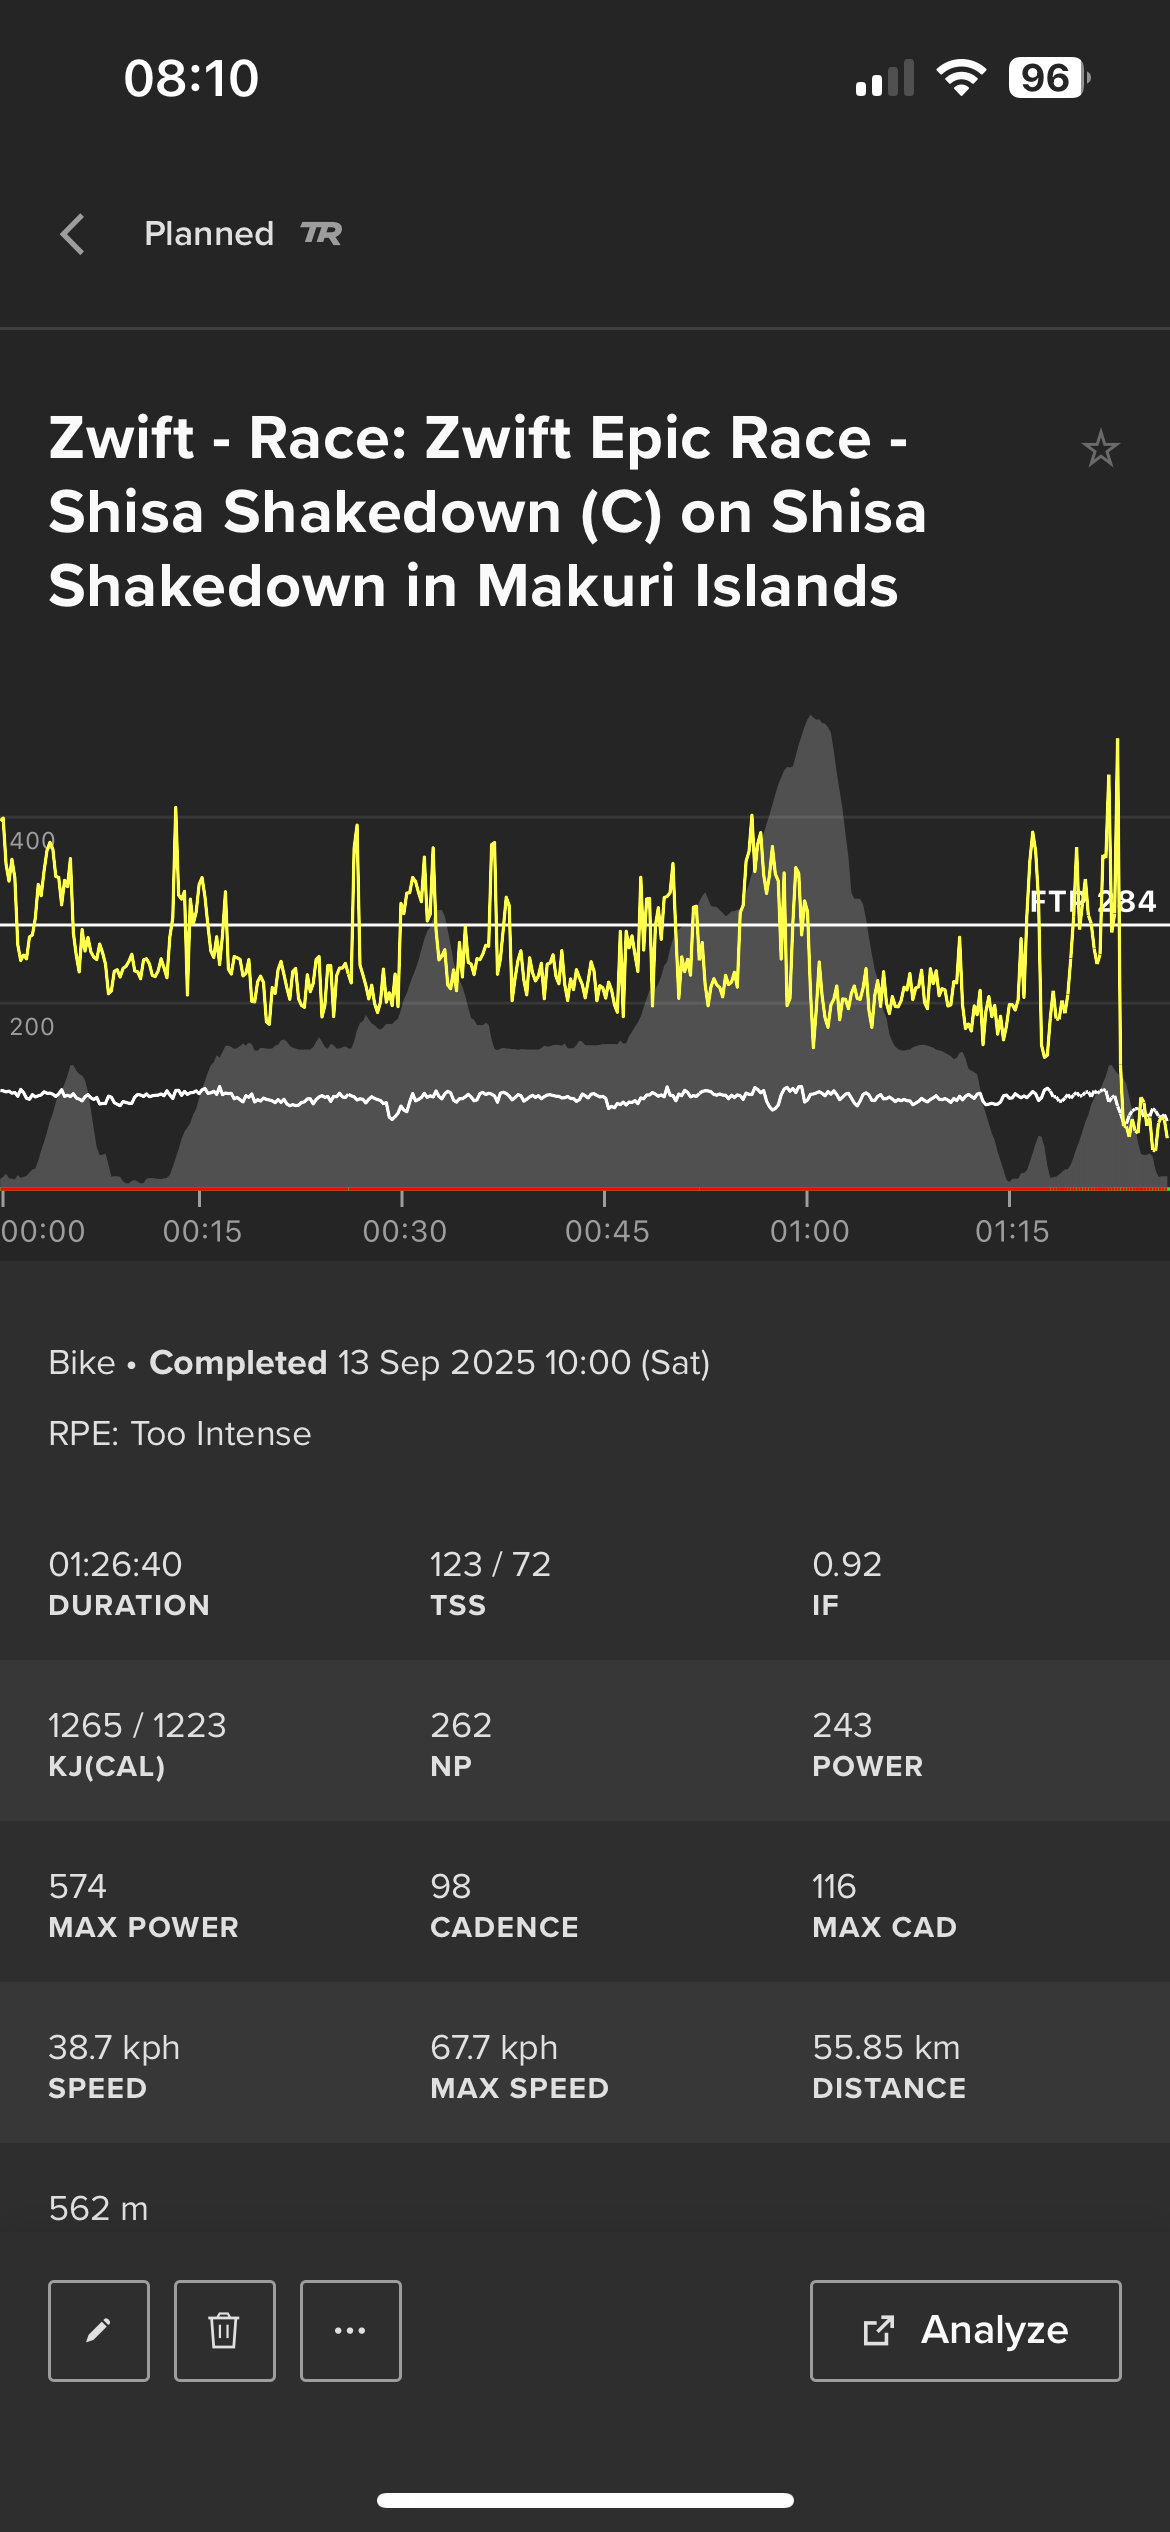Screen dimensions: 1170x2532
Task: Tap RPE: Too Intense text
Action: coord(180,1434)
